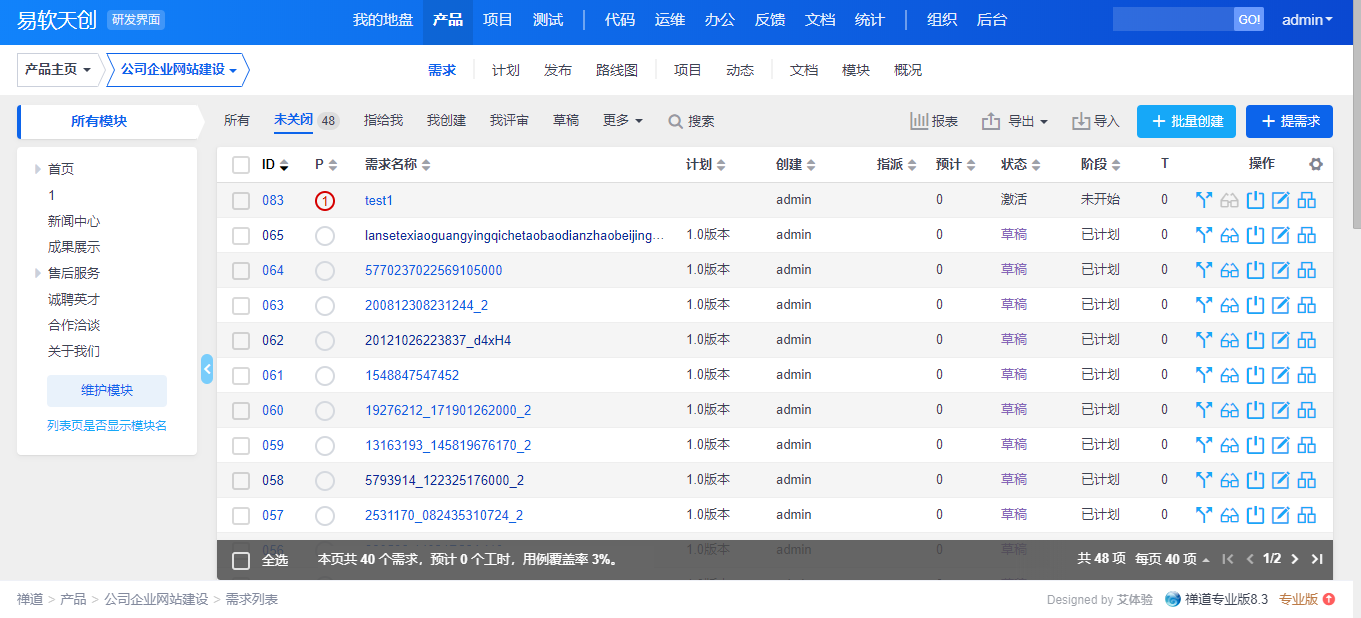Toggle the header checkbox beside ID column
Screen dimensions: 1361x618
pos(241,164)
